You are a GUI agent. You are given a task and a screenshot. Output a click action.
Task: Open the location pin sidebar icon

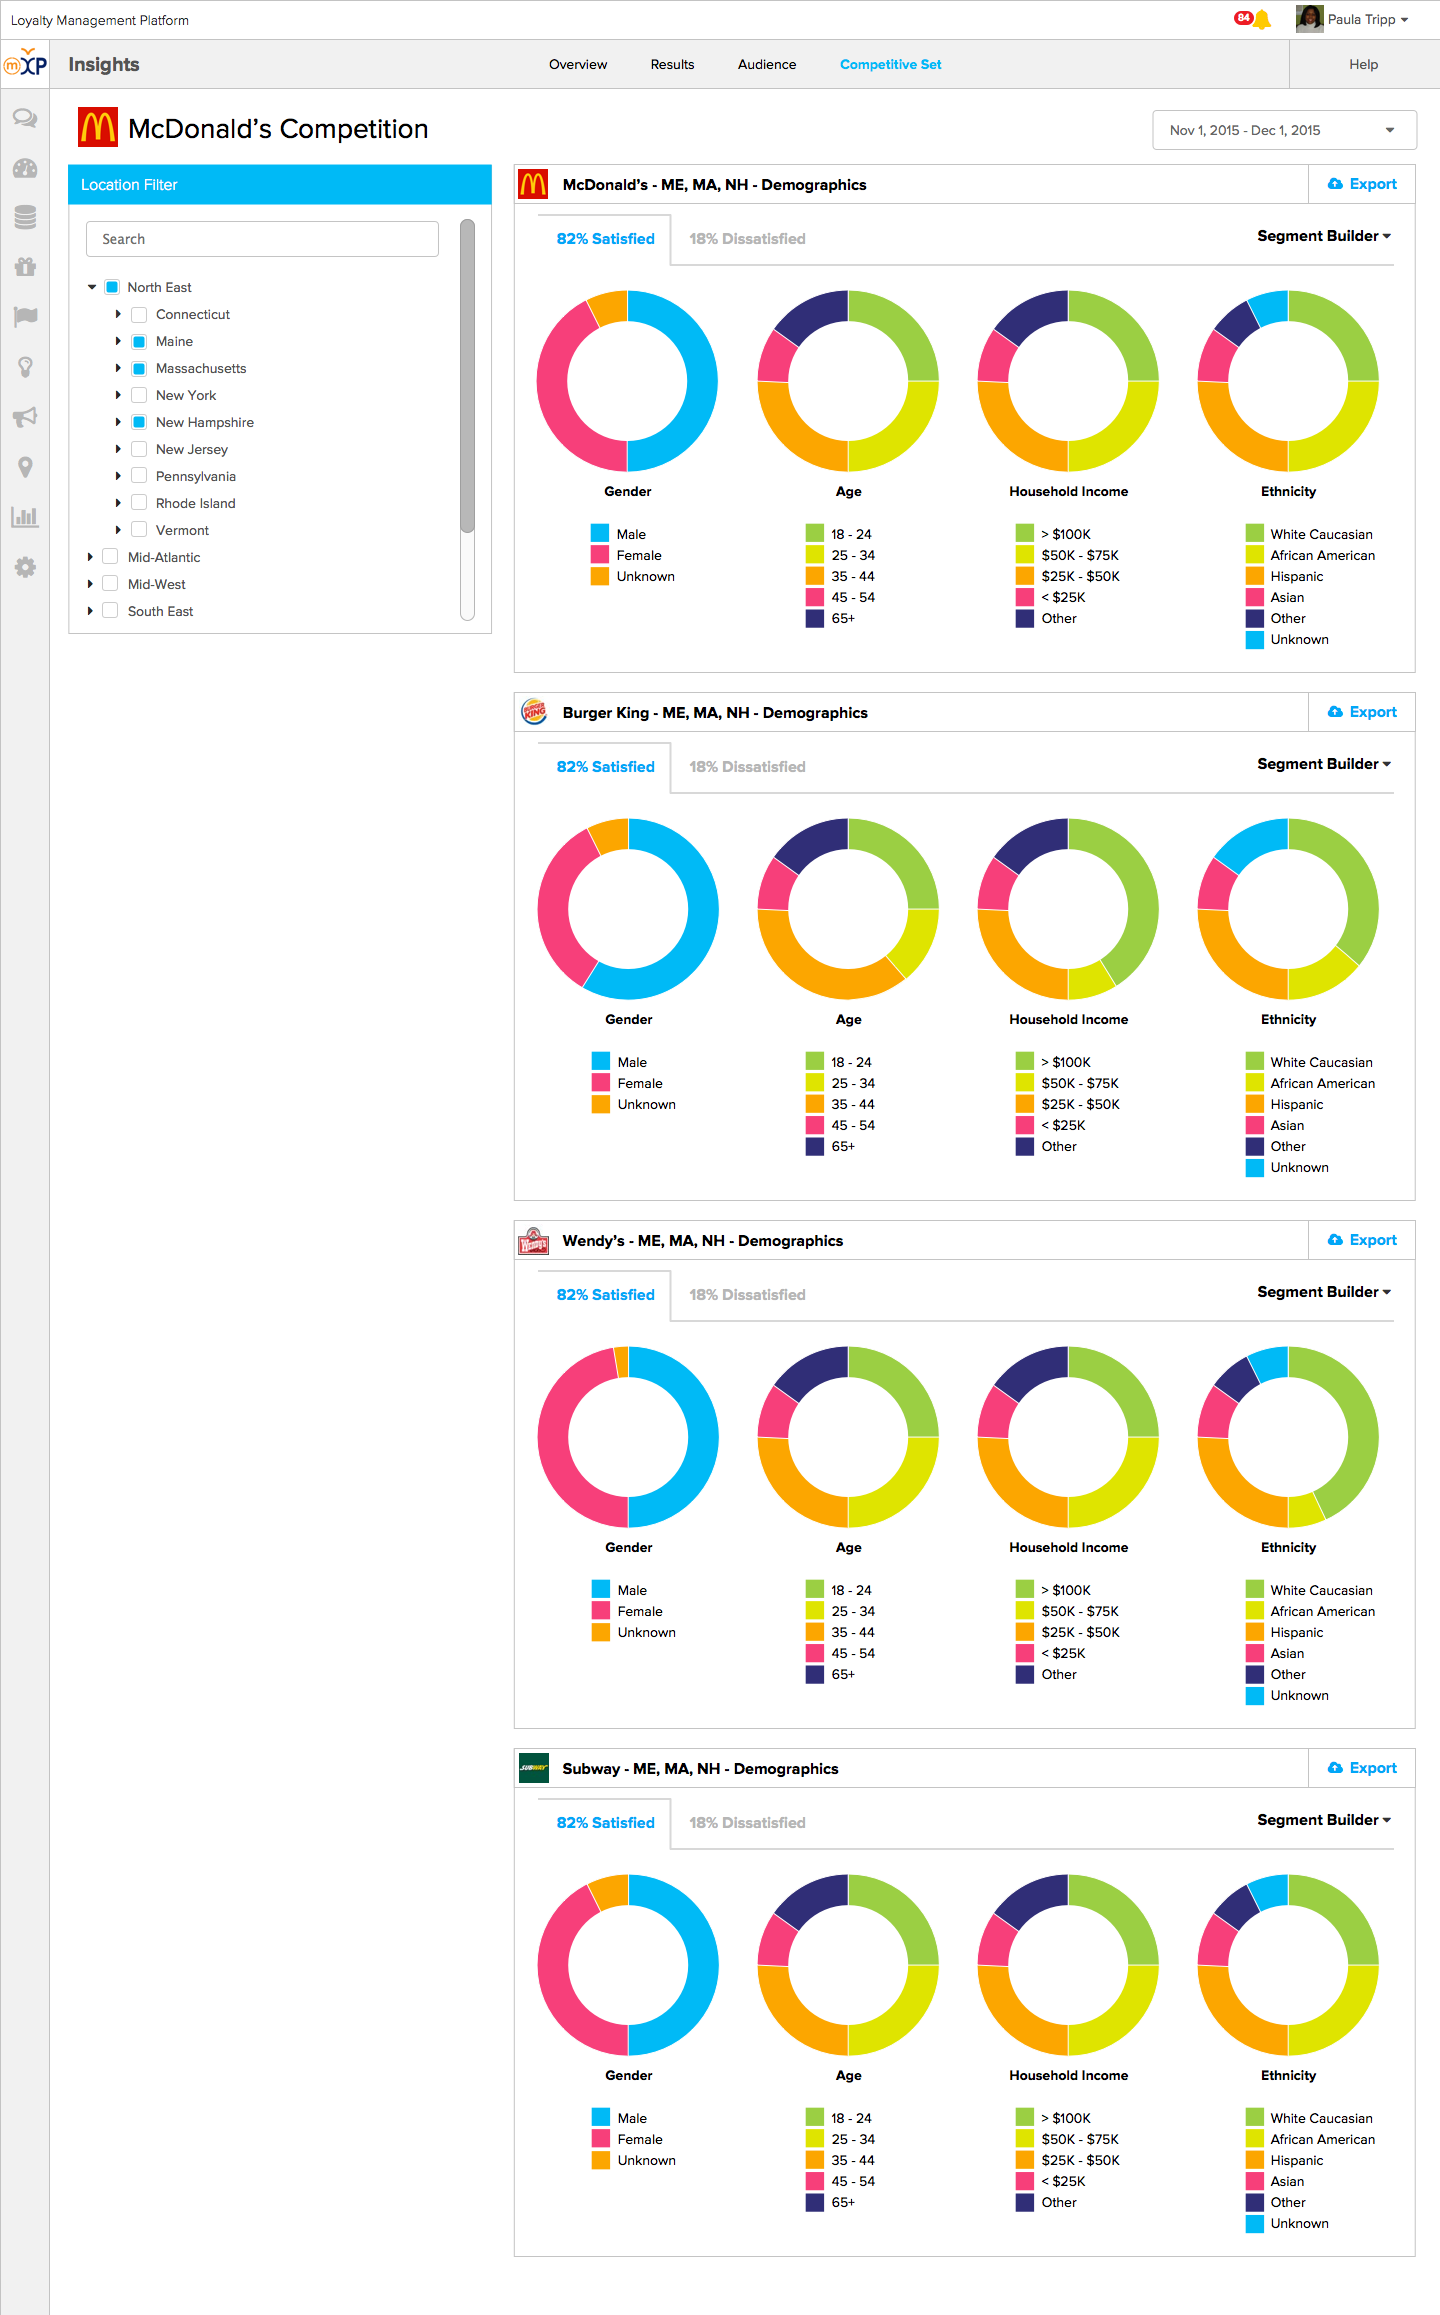click(x=25, y=467)
